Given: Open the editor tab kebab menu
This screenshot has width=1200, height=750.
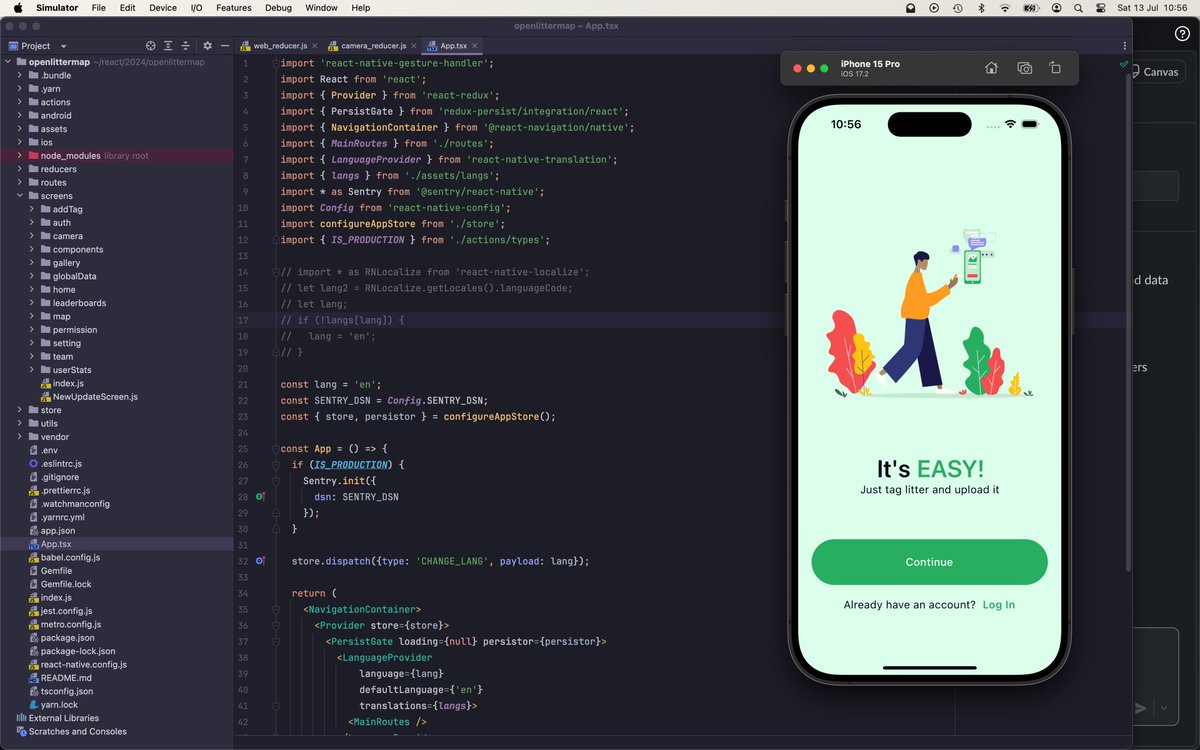Looking at the screenshot, I should click(x=1124, y=46).
